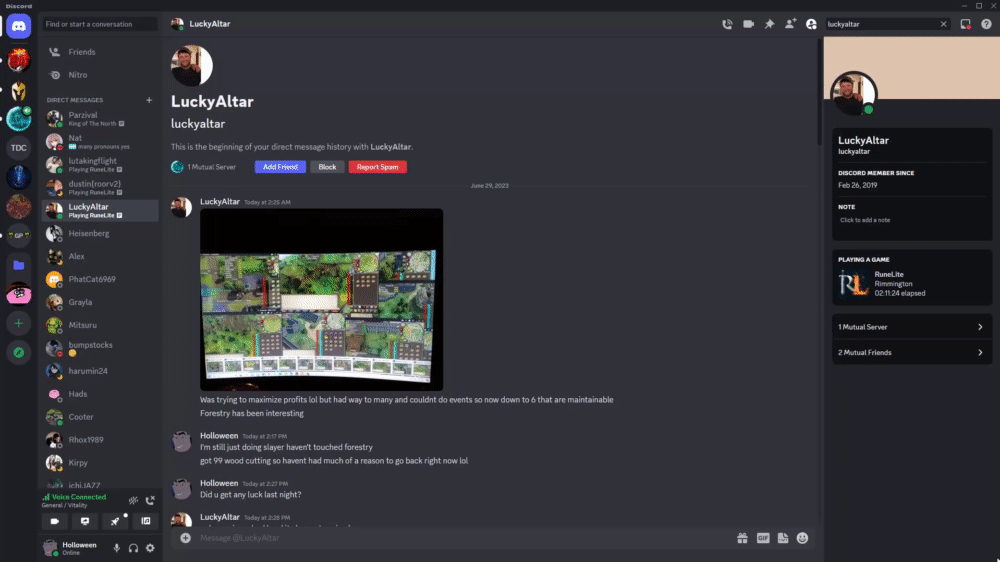Open pinned messages icon
Viewport: 1000px width, 562px height.
click(769, 24)
